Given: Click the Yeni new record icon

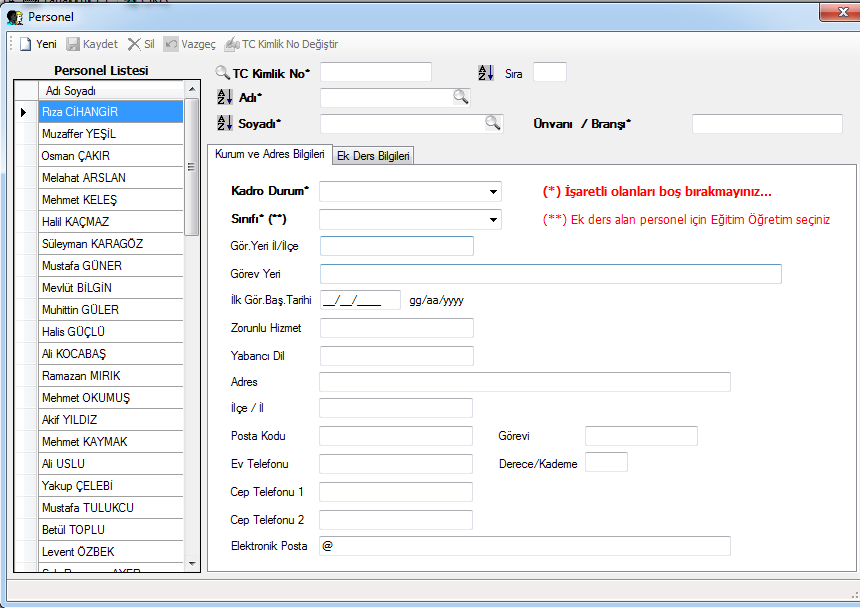Looking at the screenshot, I should click(25, 44).
